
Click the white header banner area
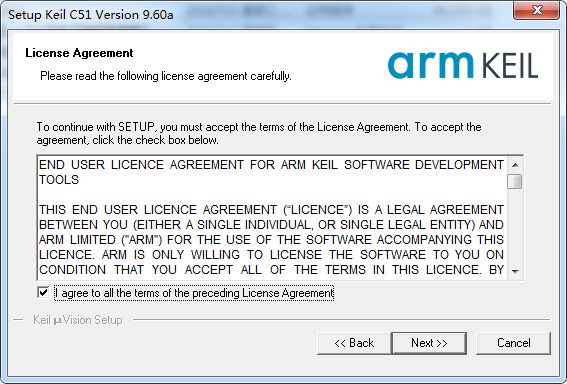pos(282,67)
